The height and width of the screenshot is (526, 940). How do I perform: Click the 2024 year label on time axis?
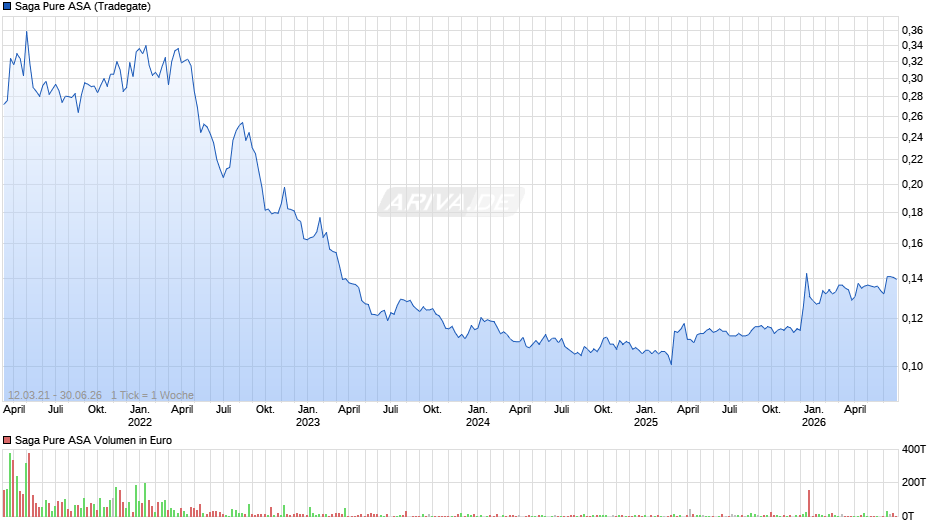coord(478,422)
